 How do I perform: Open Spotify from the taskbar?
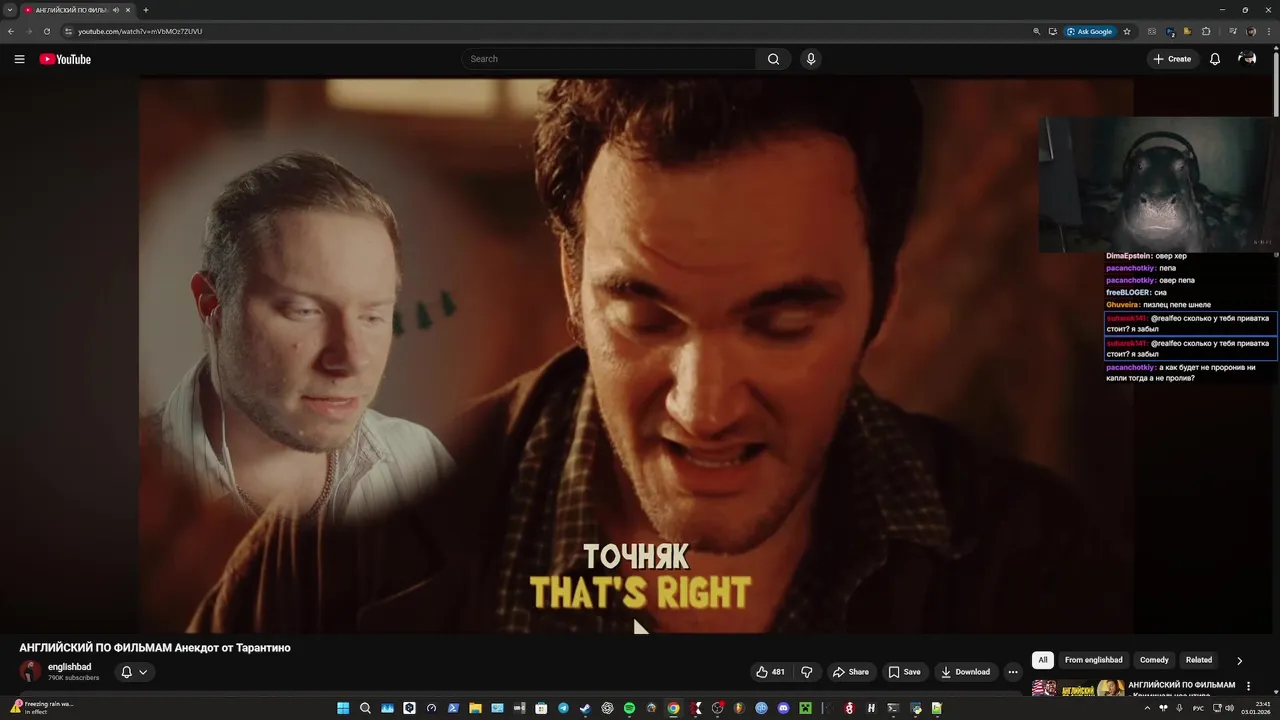coord(629,708)
